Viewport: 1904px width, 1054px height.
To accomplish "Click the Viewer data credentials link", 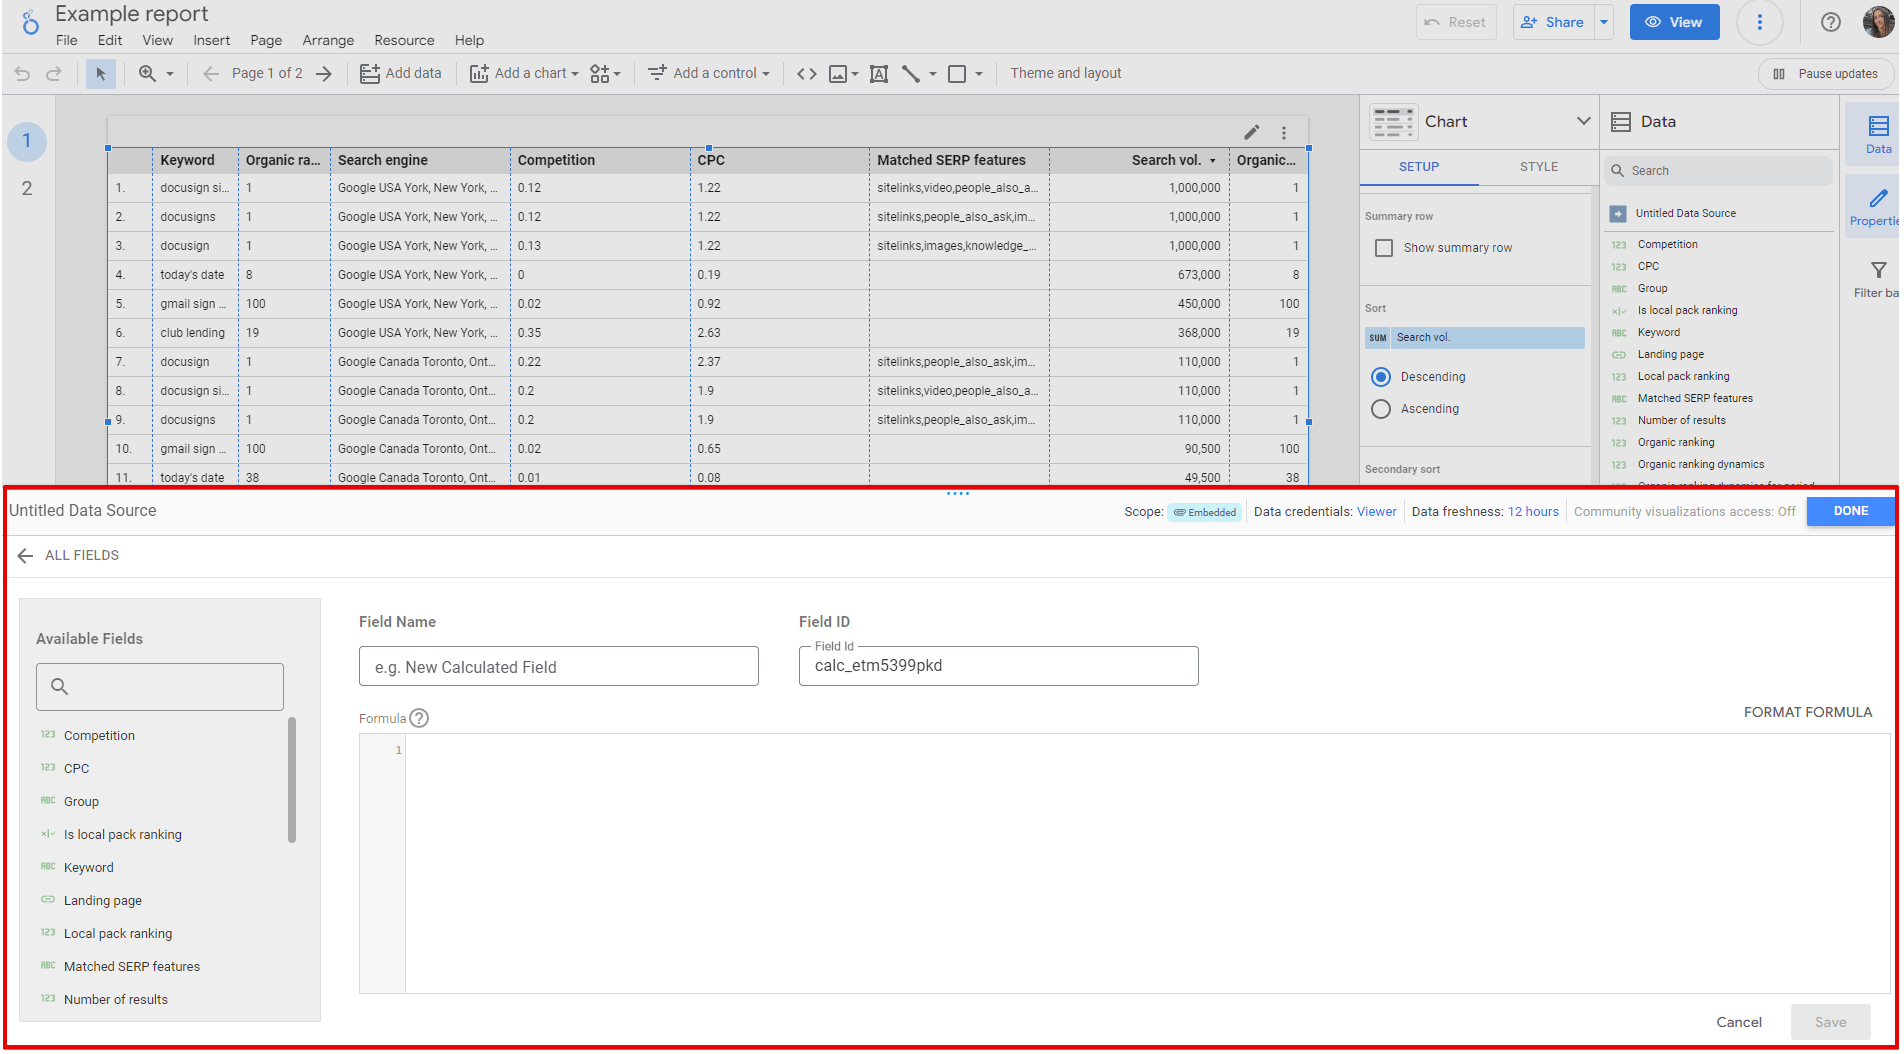I will tap(1376, 512).
